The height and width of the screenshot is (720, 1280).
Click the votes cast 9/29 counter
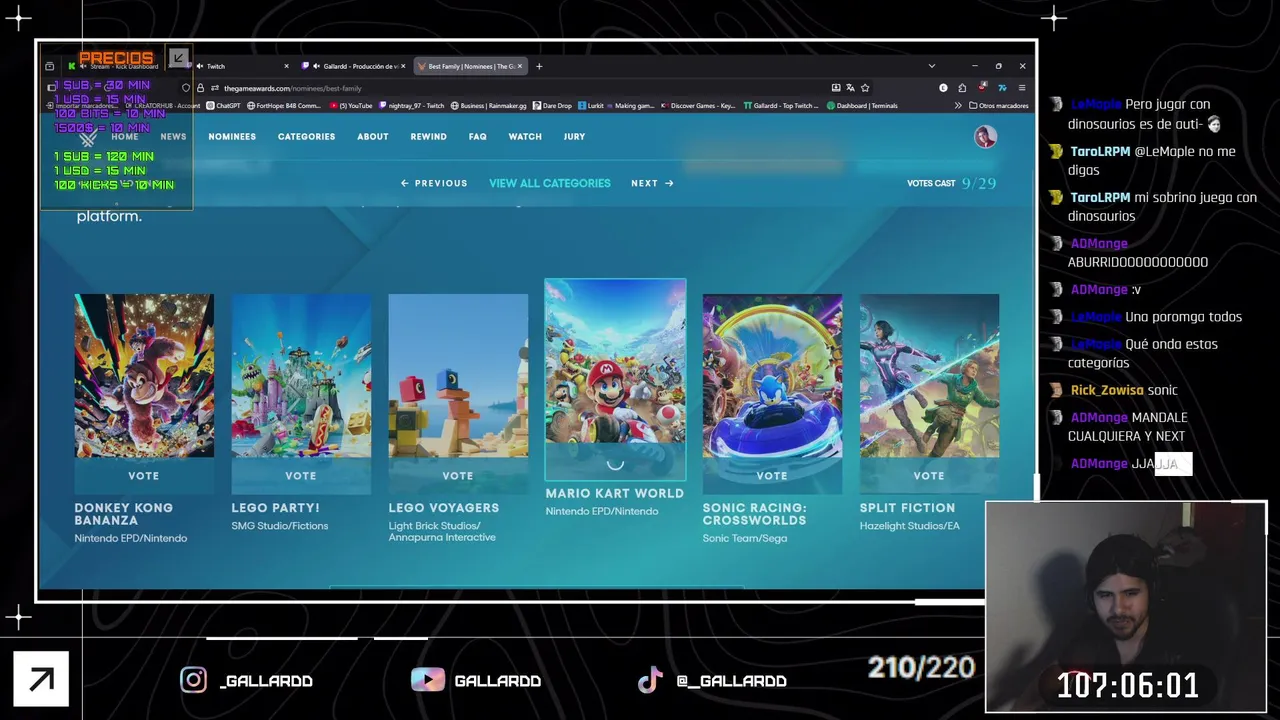pos(952,183)
